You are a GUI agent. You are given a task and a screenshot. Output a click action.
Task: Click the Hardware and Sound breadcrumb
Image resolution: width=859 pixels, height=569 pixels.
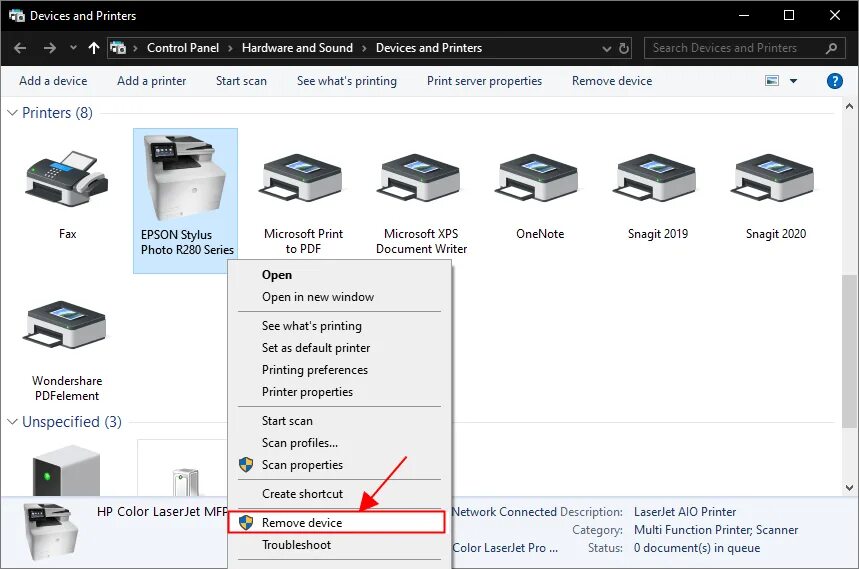coord(297,48)
